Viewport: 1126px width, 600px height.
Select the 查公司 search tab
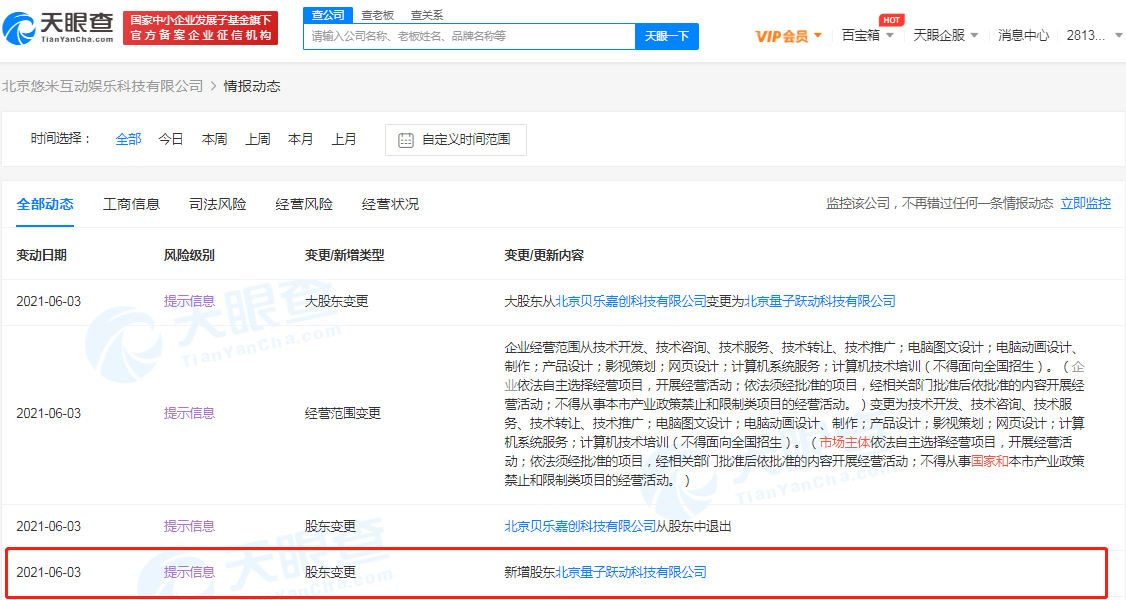coord(328,14)
